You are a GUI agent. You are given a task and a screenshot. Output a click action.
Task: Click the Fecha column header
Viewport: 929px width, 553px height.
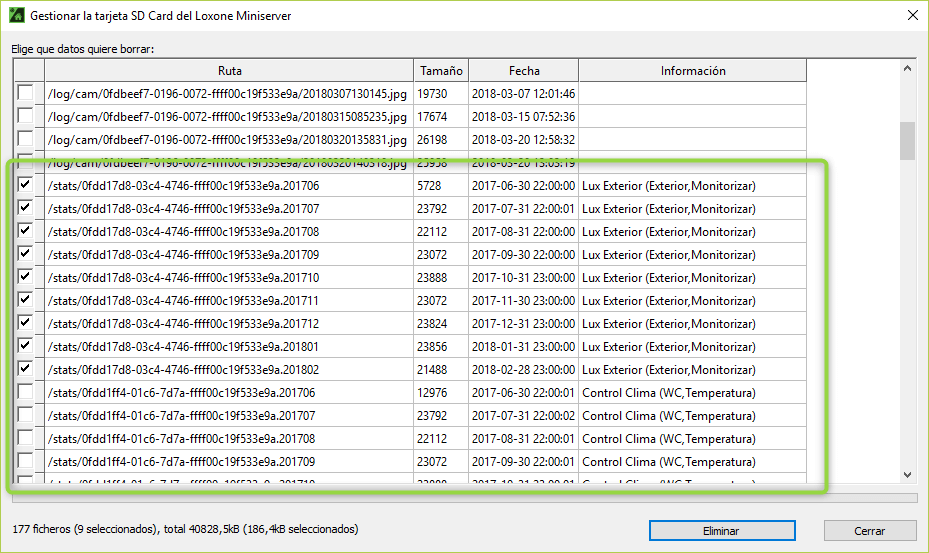click(523, 71)
